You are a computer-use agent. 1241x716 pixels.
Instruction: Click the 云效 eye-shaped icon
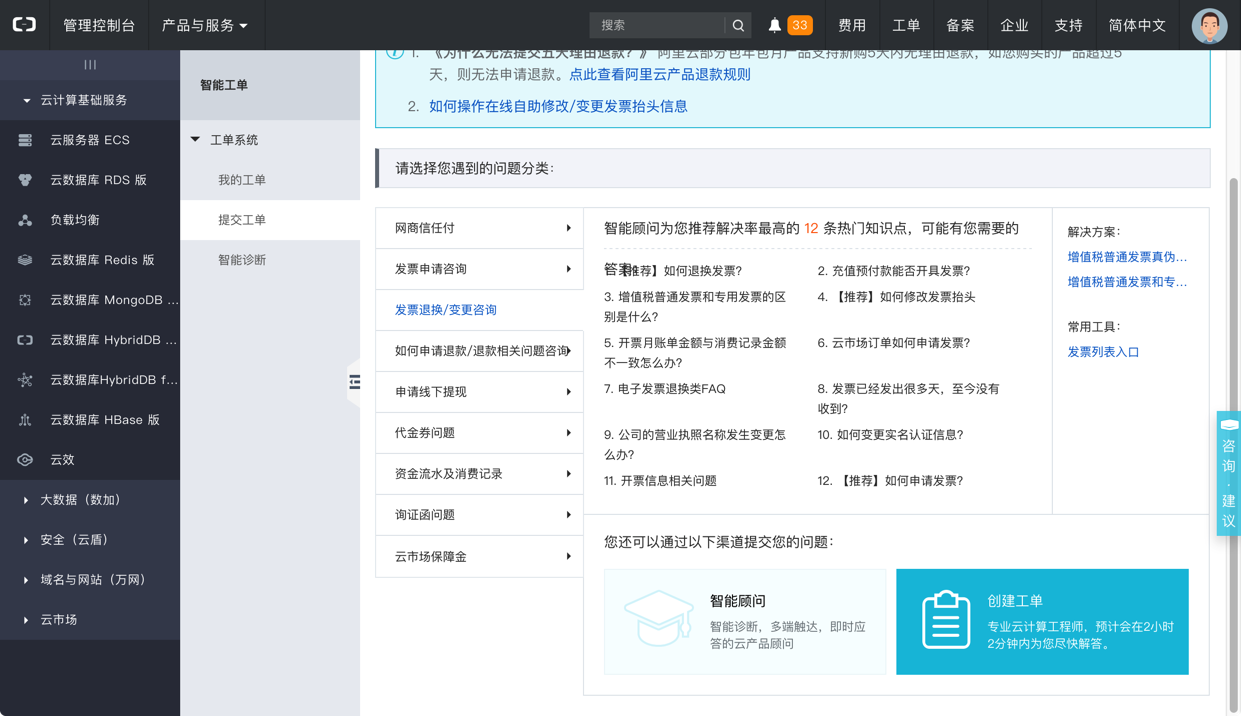click(25, 460)
